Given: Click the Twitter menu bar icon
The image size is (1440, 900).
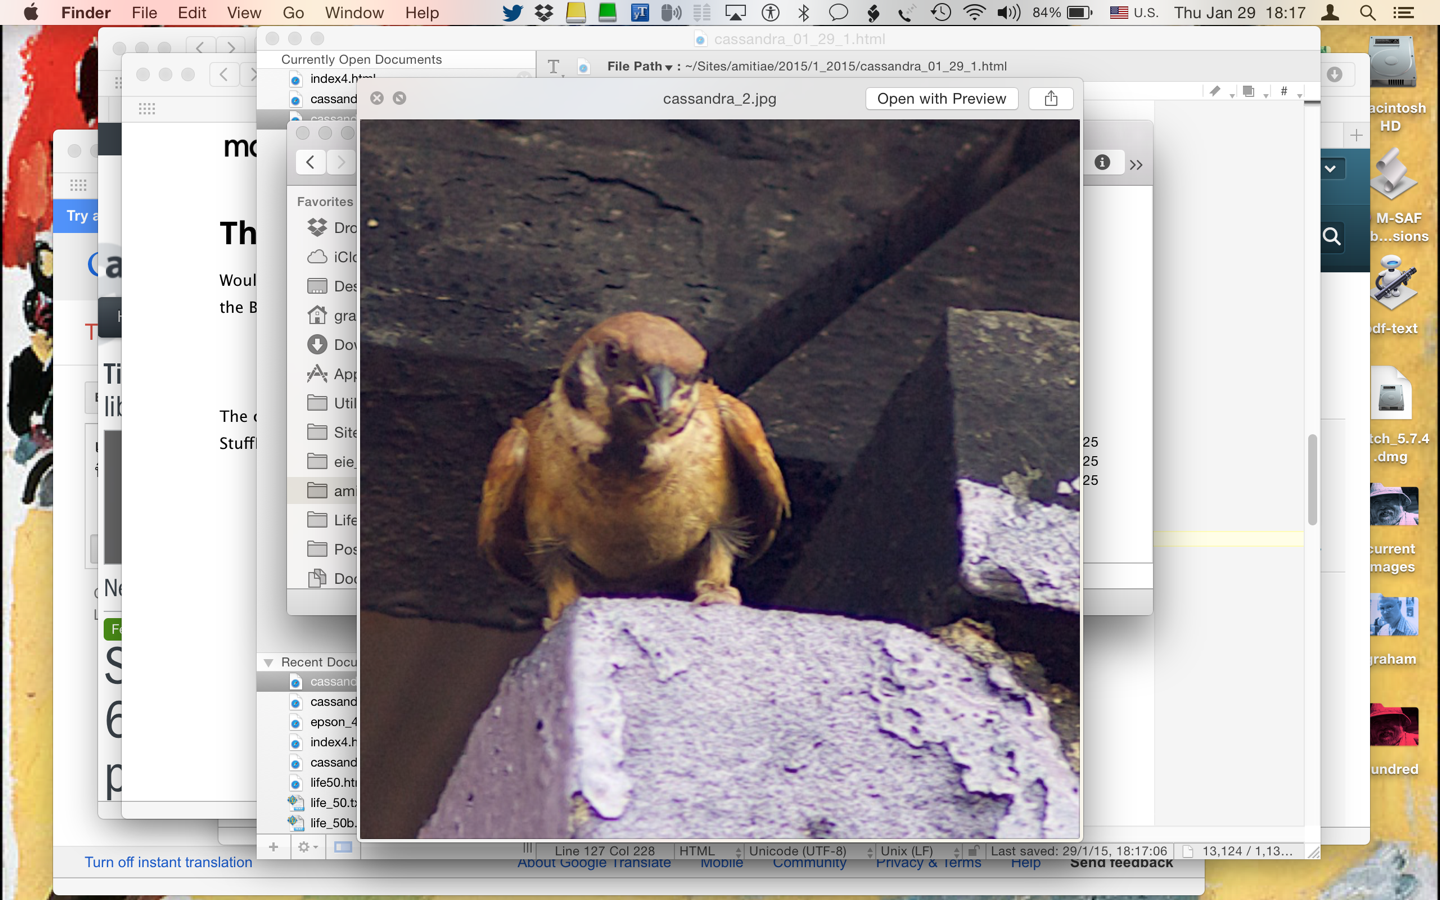Looking at the screenshot, I should pos(512,13).
